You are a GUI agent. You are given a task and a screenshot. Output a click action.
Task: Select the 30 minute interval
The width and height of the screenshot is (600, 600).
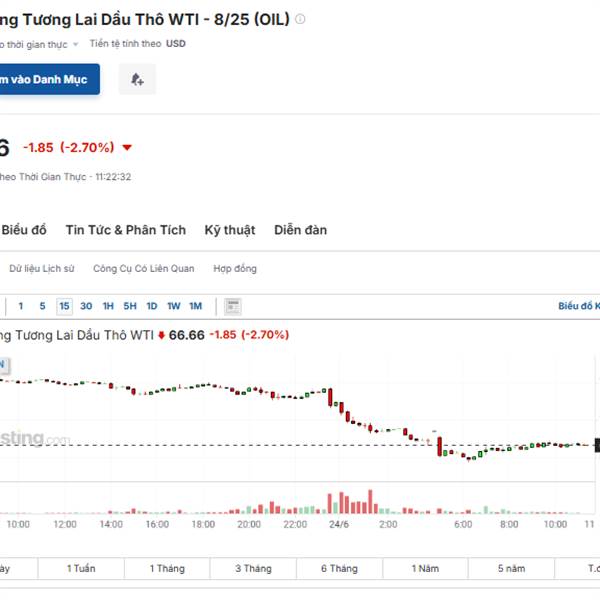86,306
